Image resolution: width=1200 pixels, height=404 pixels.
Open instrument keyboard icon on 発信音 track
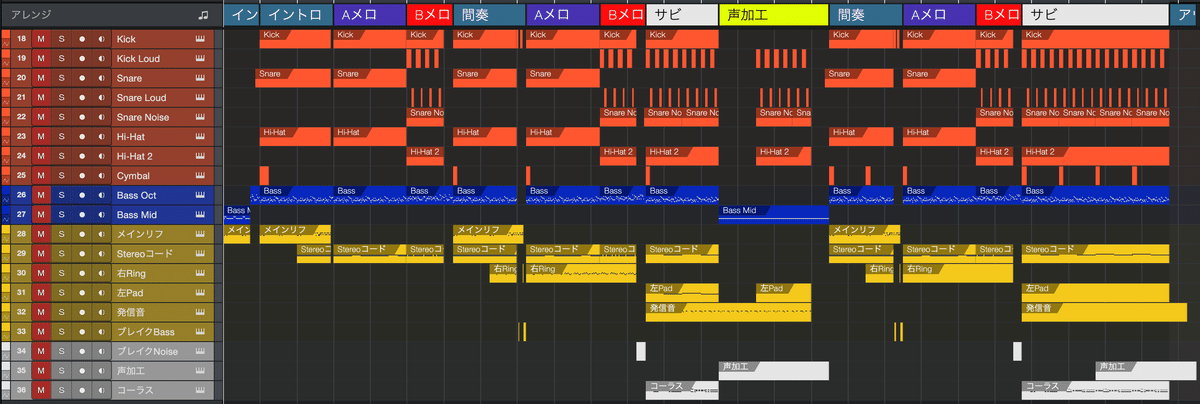[199, 312]
